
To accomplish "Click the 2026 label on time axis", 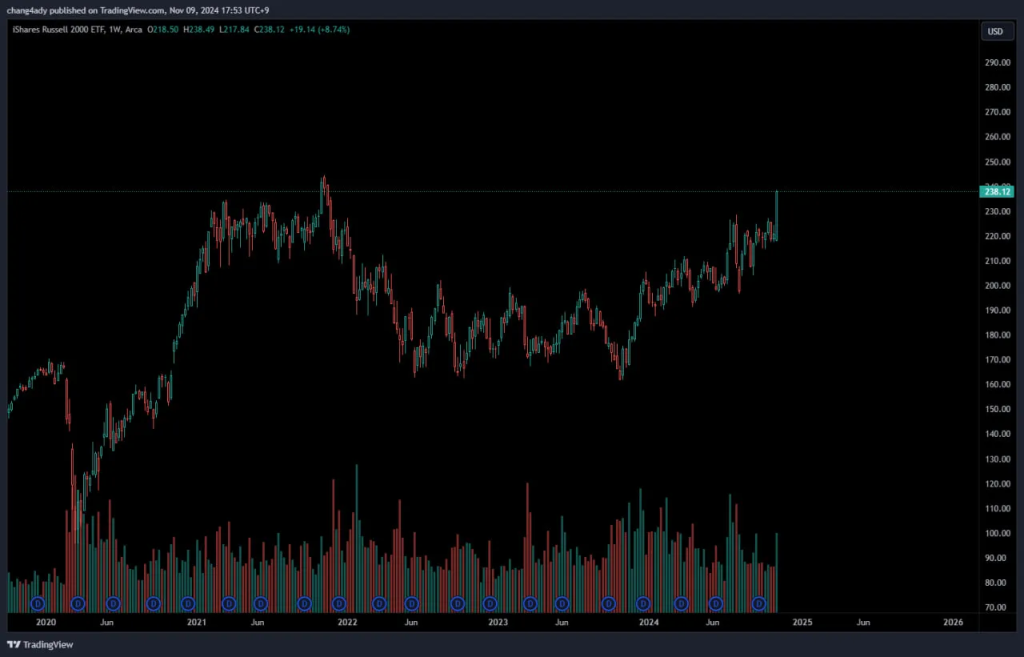I will point(953,622).
